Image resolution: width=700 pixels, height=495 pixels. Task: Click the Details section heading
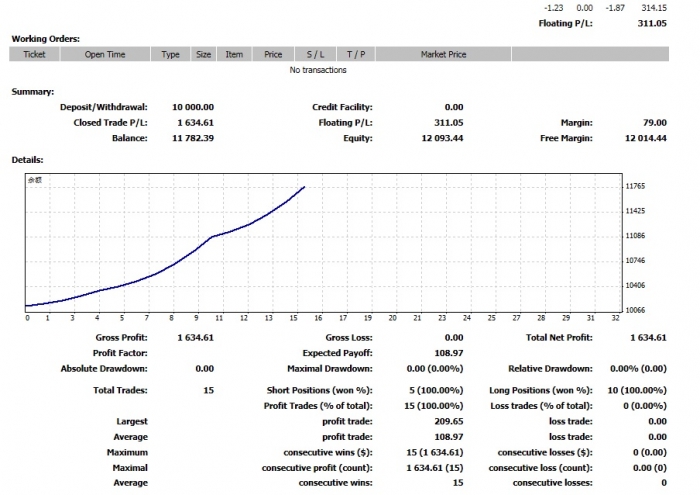point(29,159)
